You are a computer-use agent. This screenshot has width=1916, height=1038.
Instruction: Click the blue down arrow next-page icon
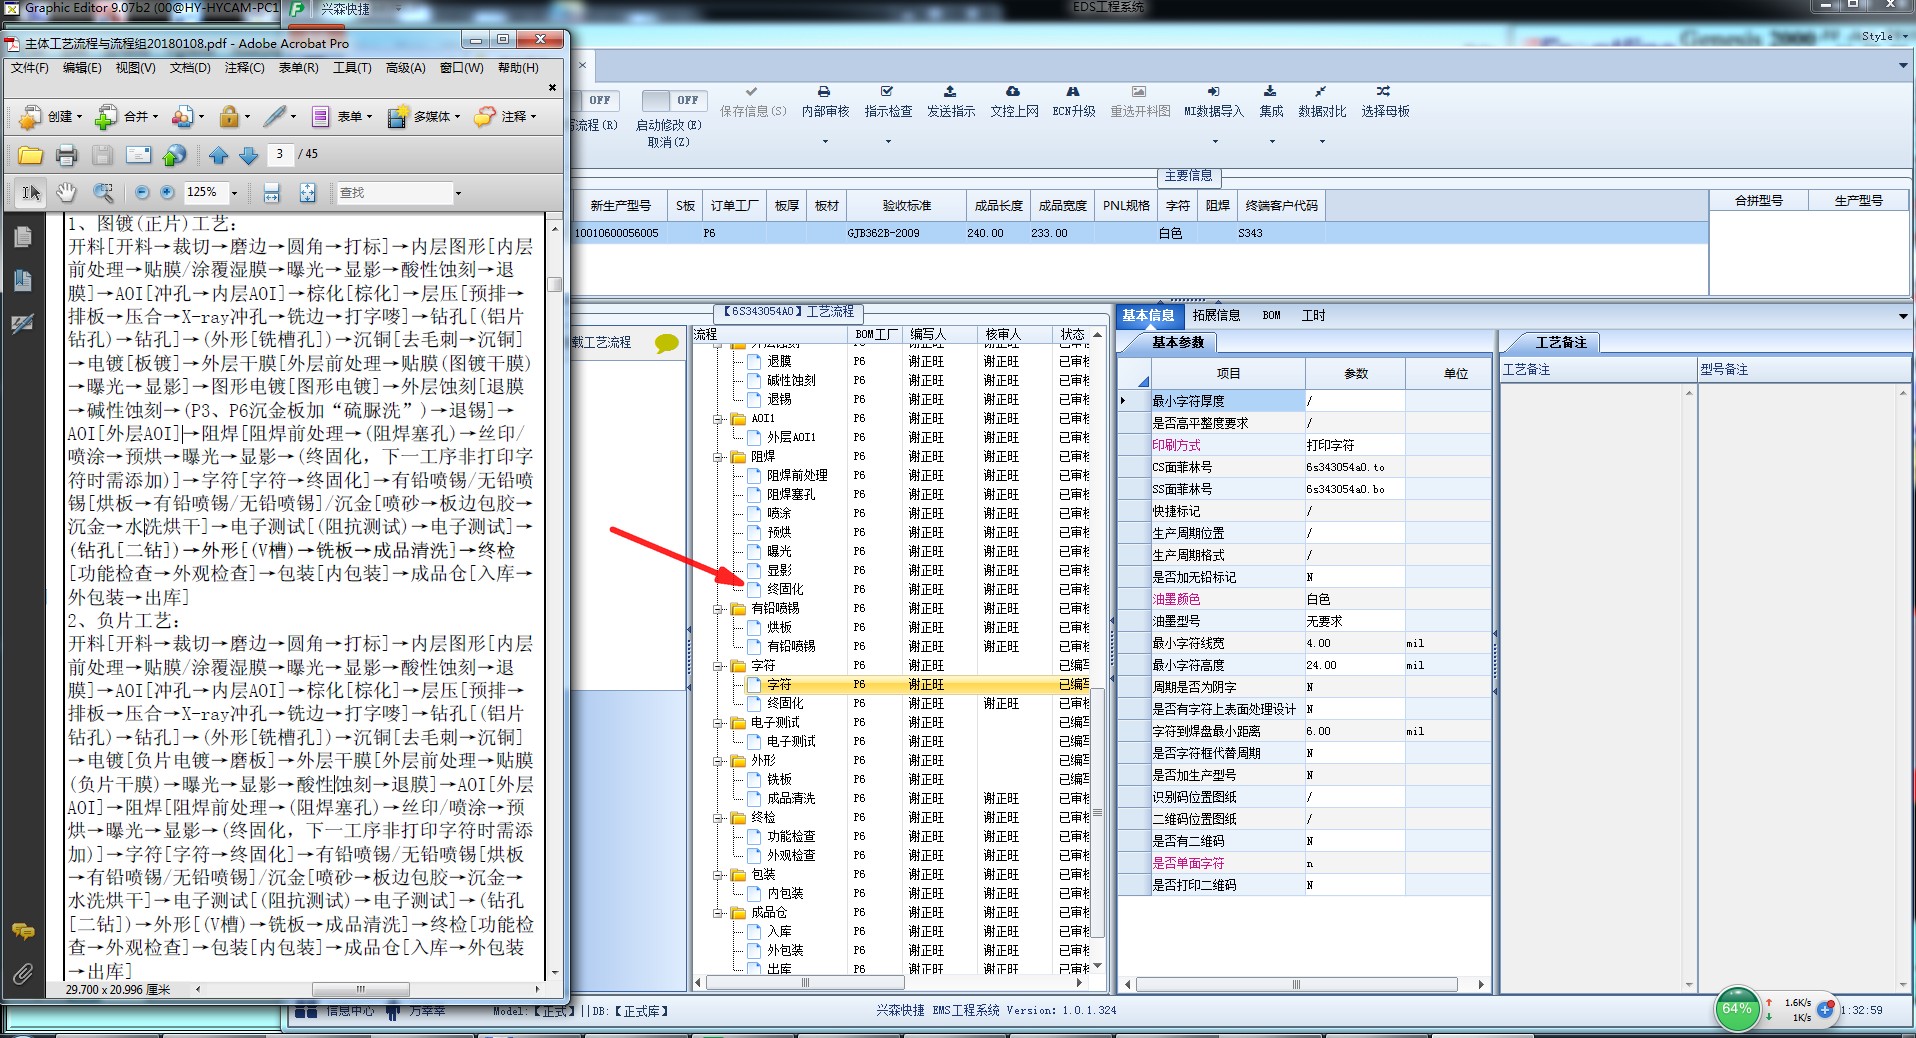[x=248, y=155]
